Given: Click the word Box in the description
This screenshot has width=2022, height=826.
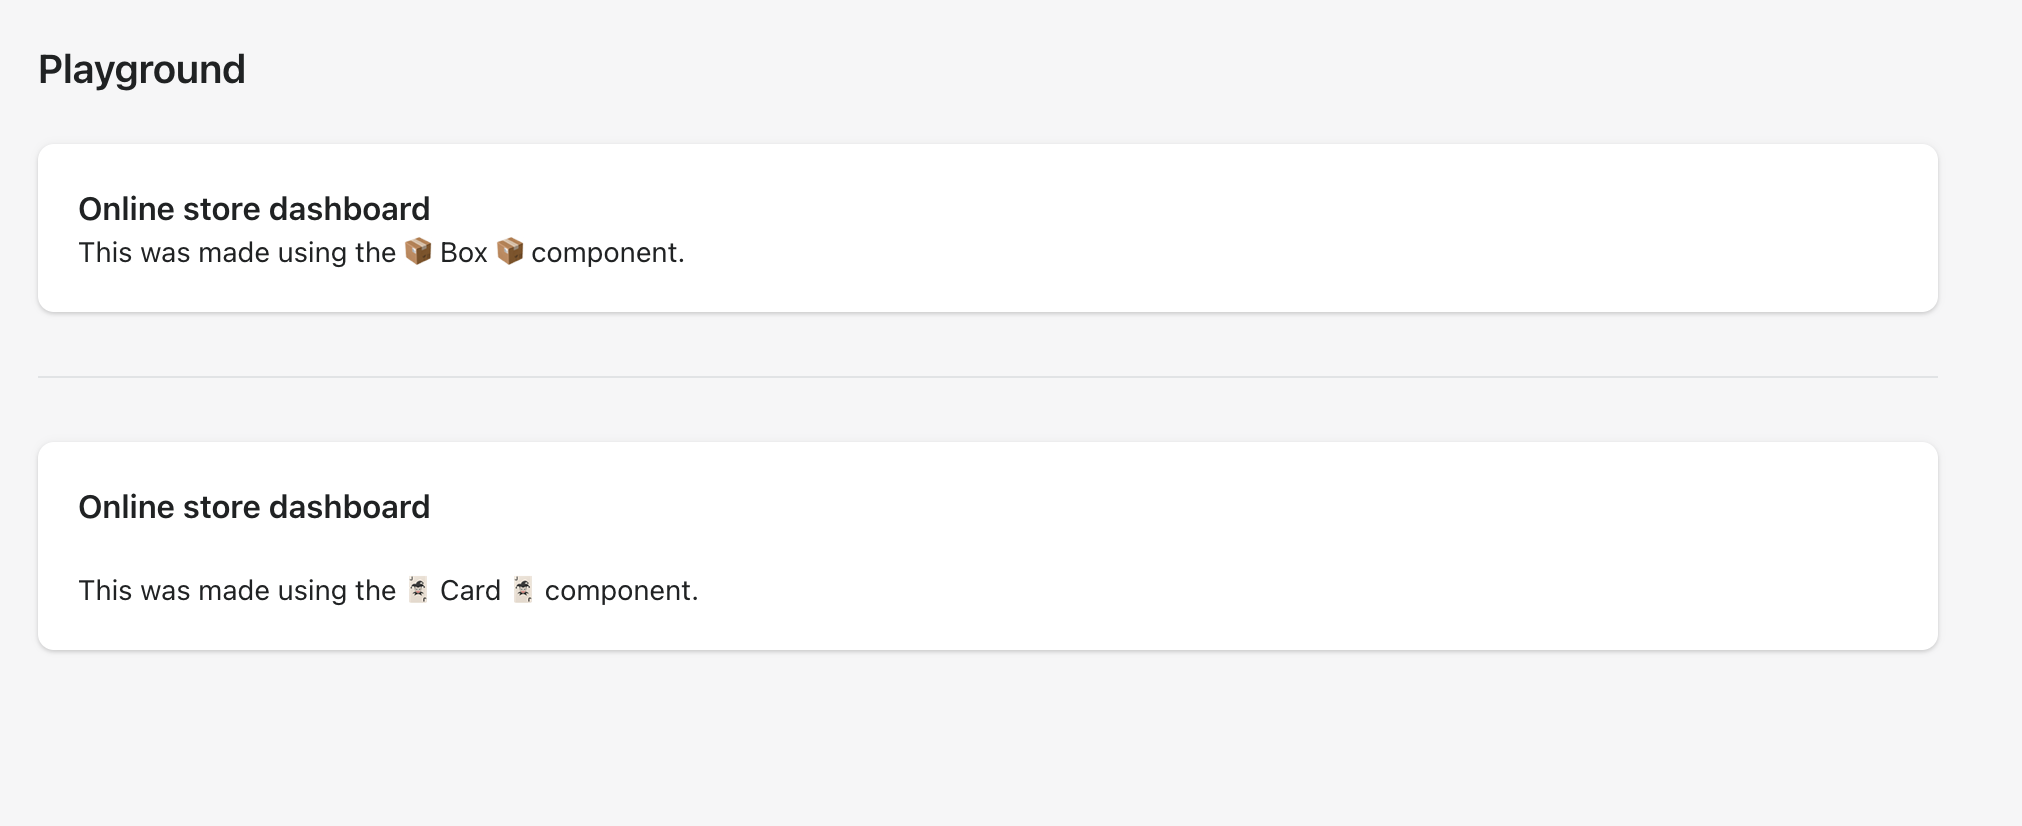Looking at the screenshot, I should click(464, 252).
